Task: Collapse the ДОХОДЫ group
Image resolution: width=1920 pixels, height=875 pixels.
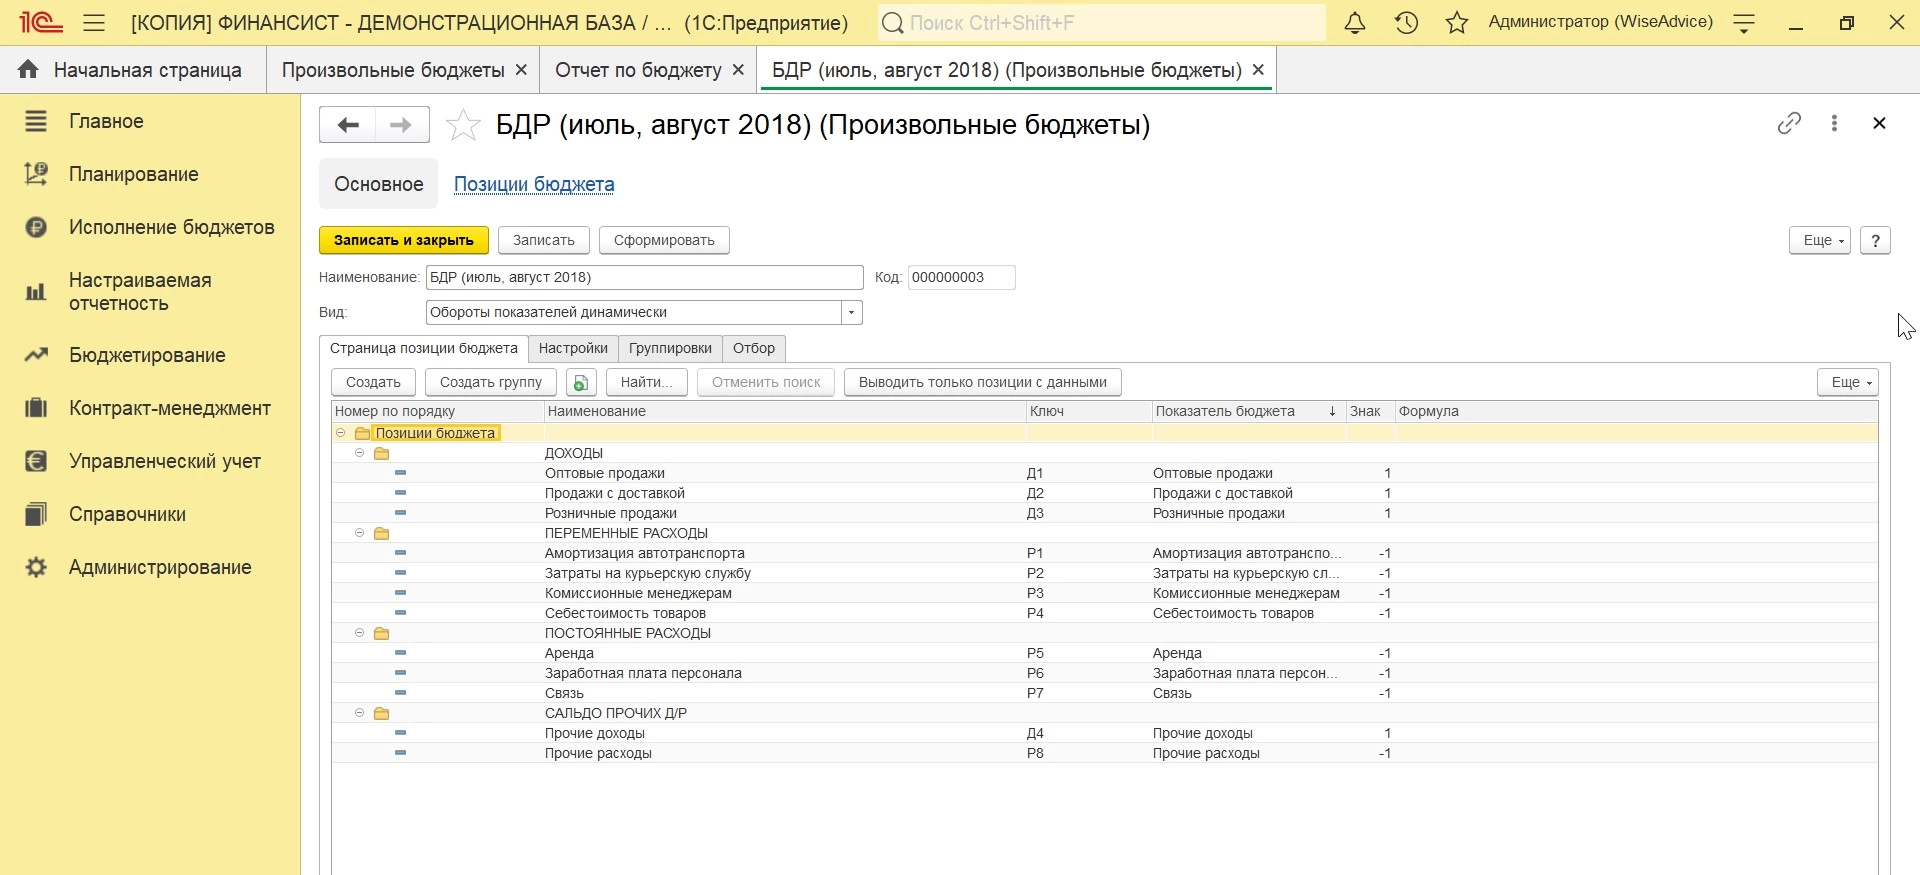Action: [360, 453]
